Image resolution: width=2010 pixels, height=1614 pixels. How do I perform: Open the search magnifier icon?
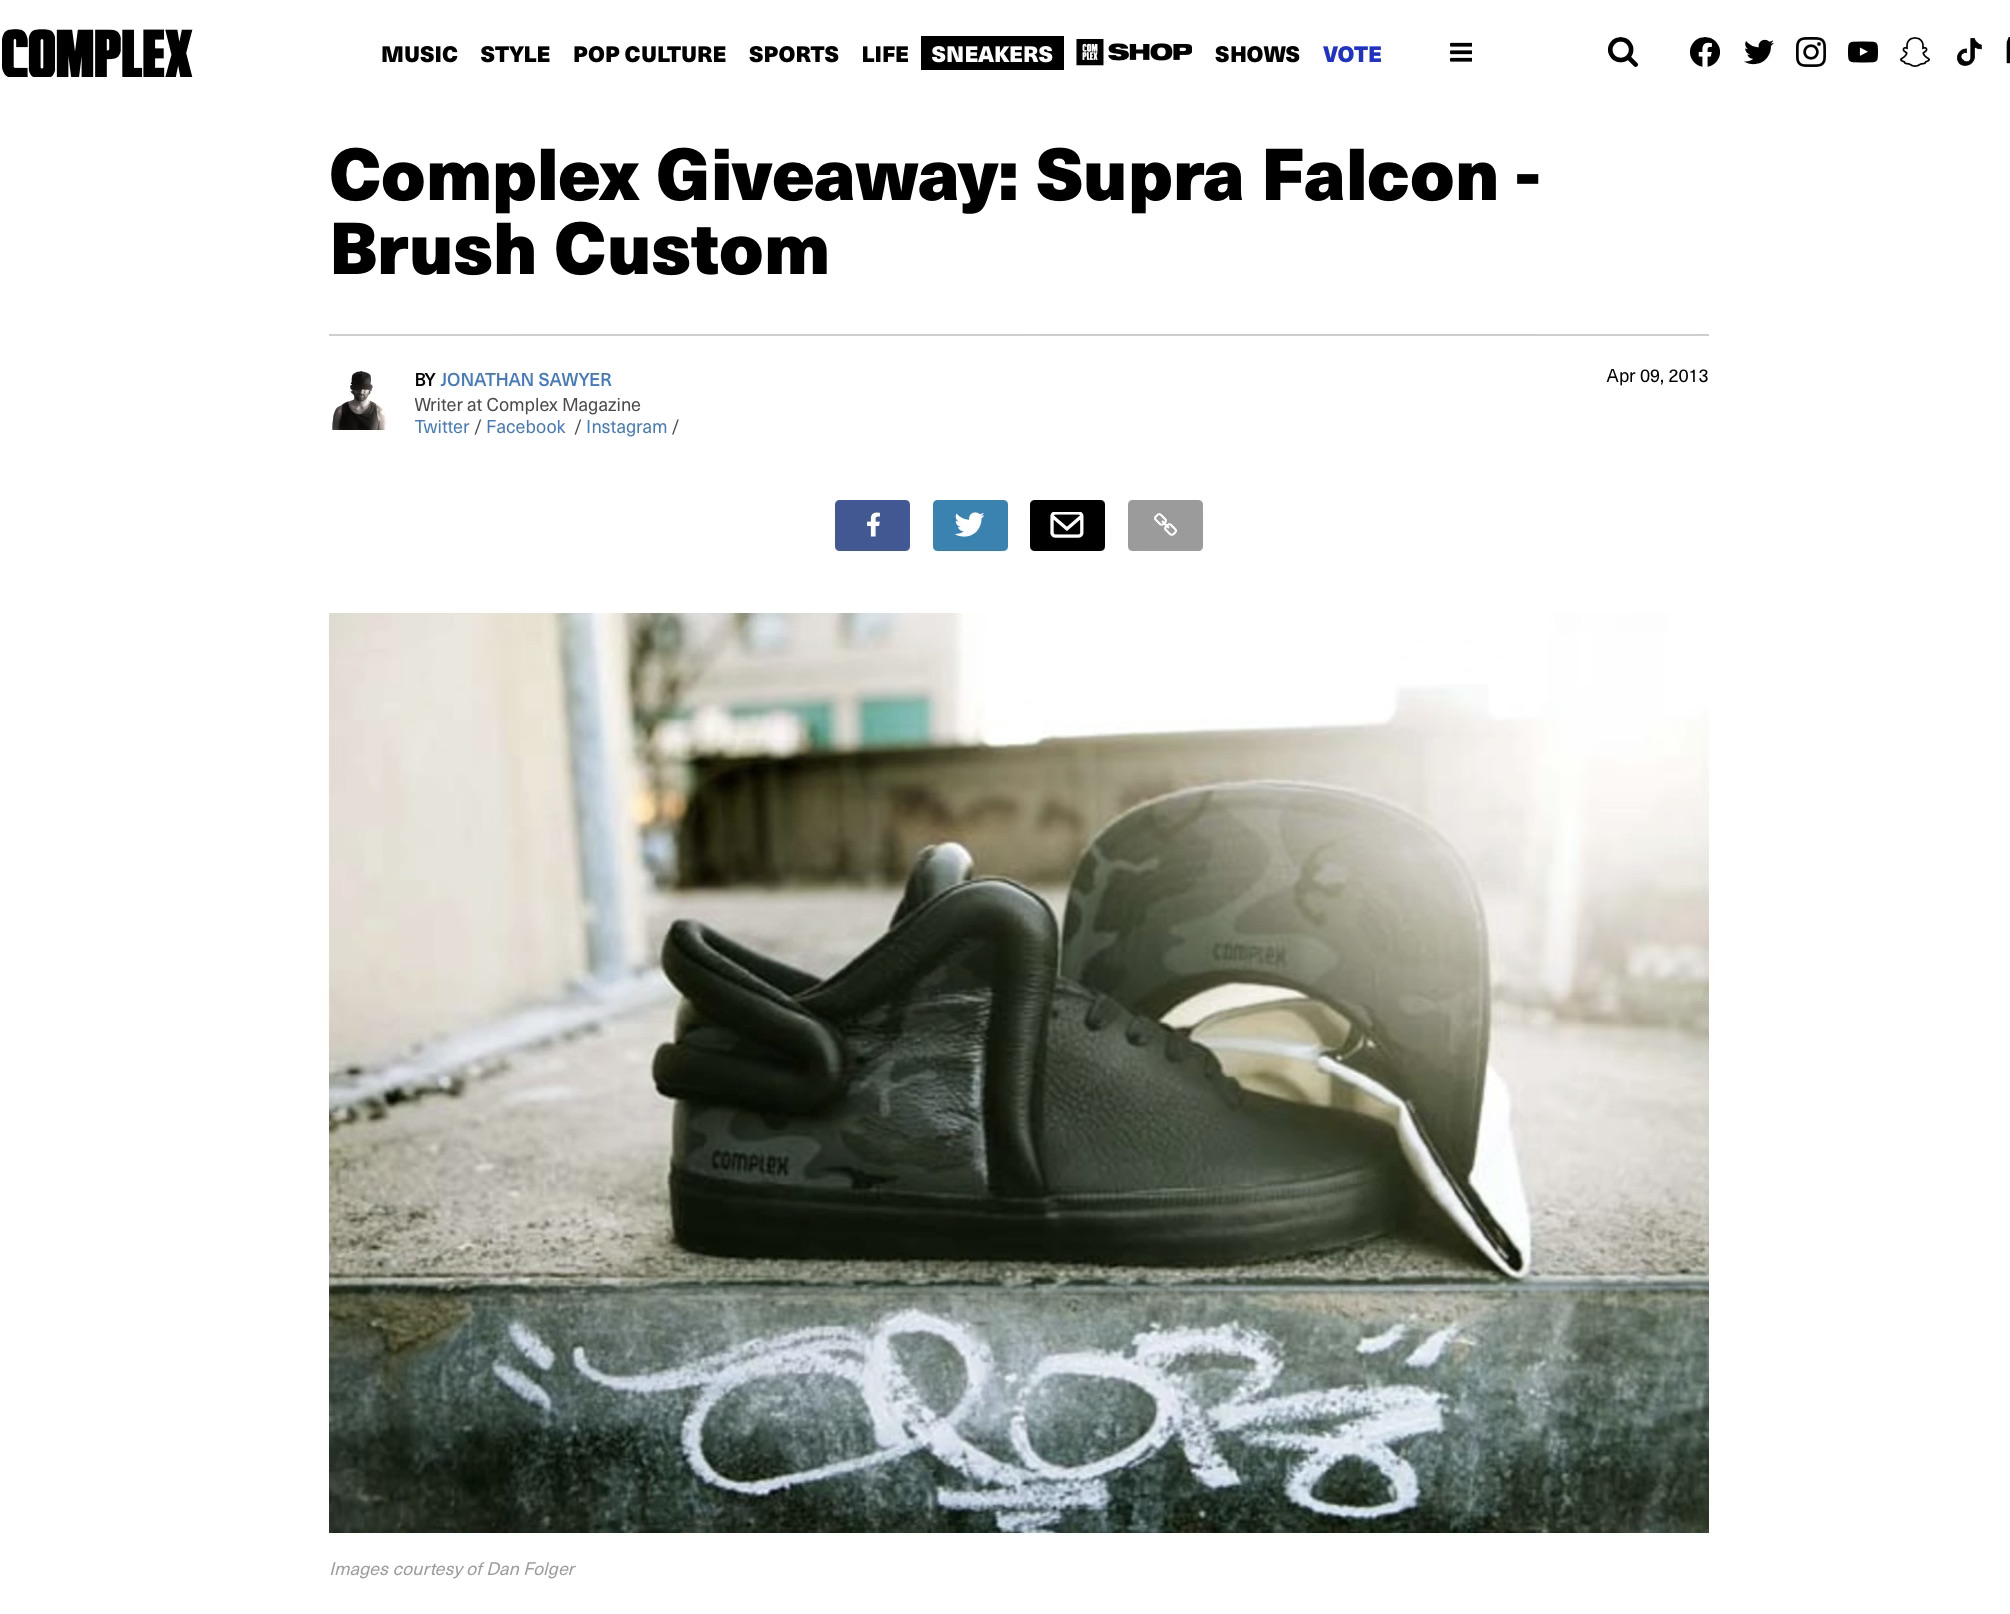tap(1623, 53)
